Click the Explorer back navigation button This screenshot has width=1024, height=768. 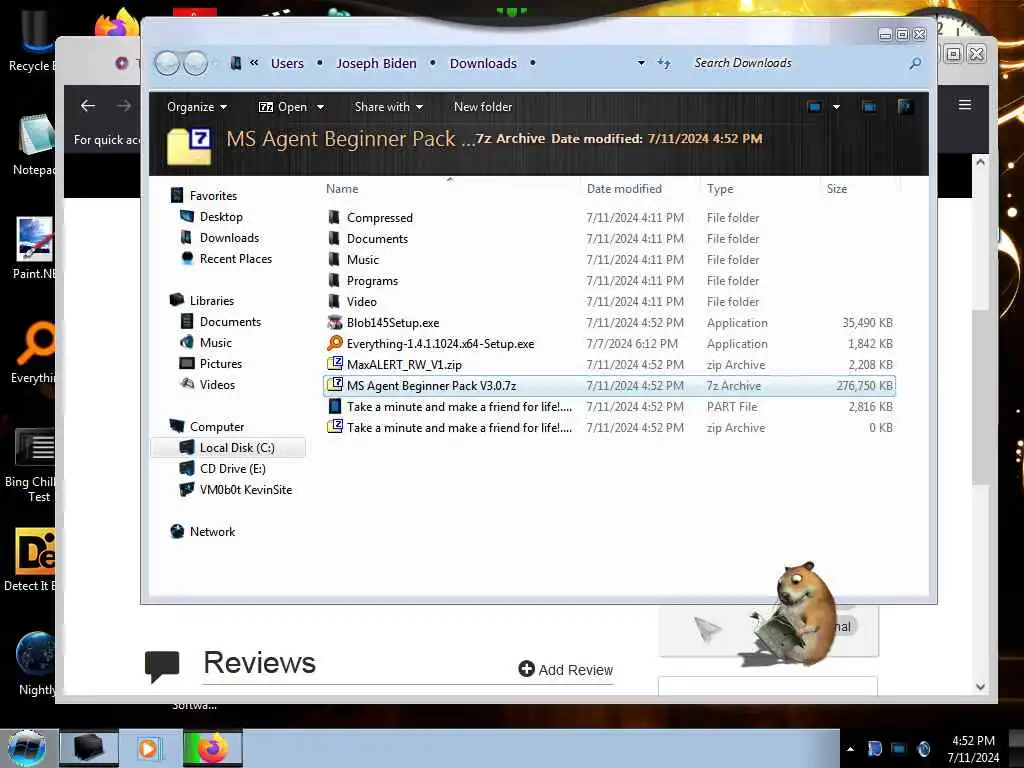167,63
